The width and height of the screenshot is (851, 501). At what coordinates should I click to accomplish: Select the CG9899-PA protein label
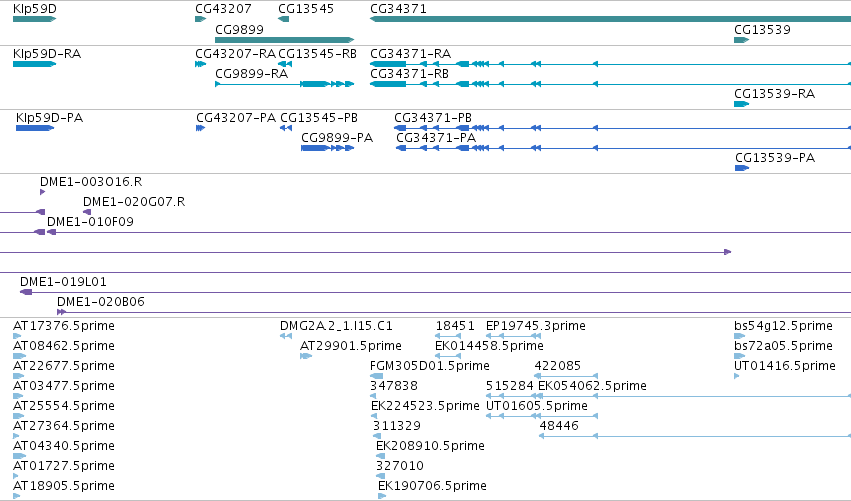(337, 138)
